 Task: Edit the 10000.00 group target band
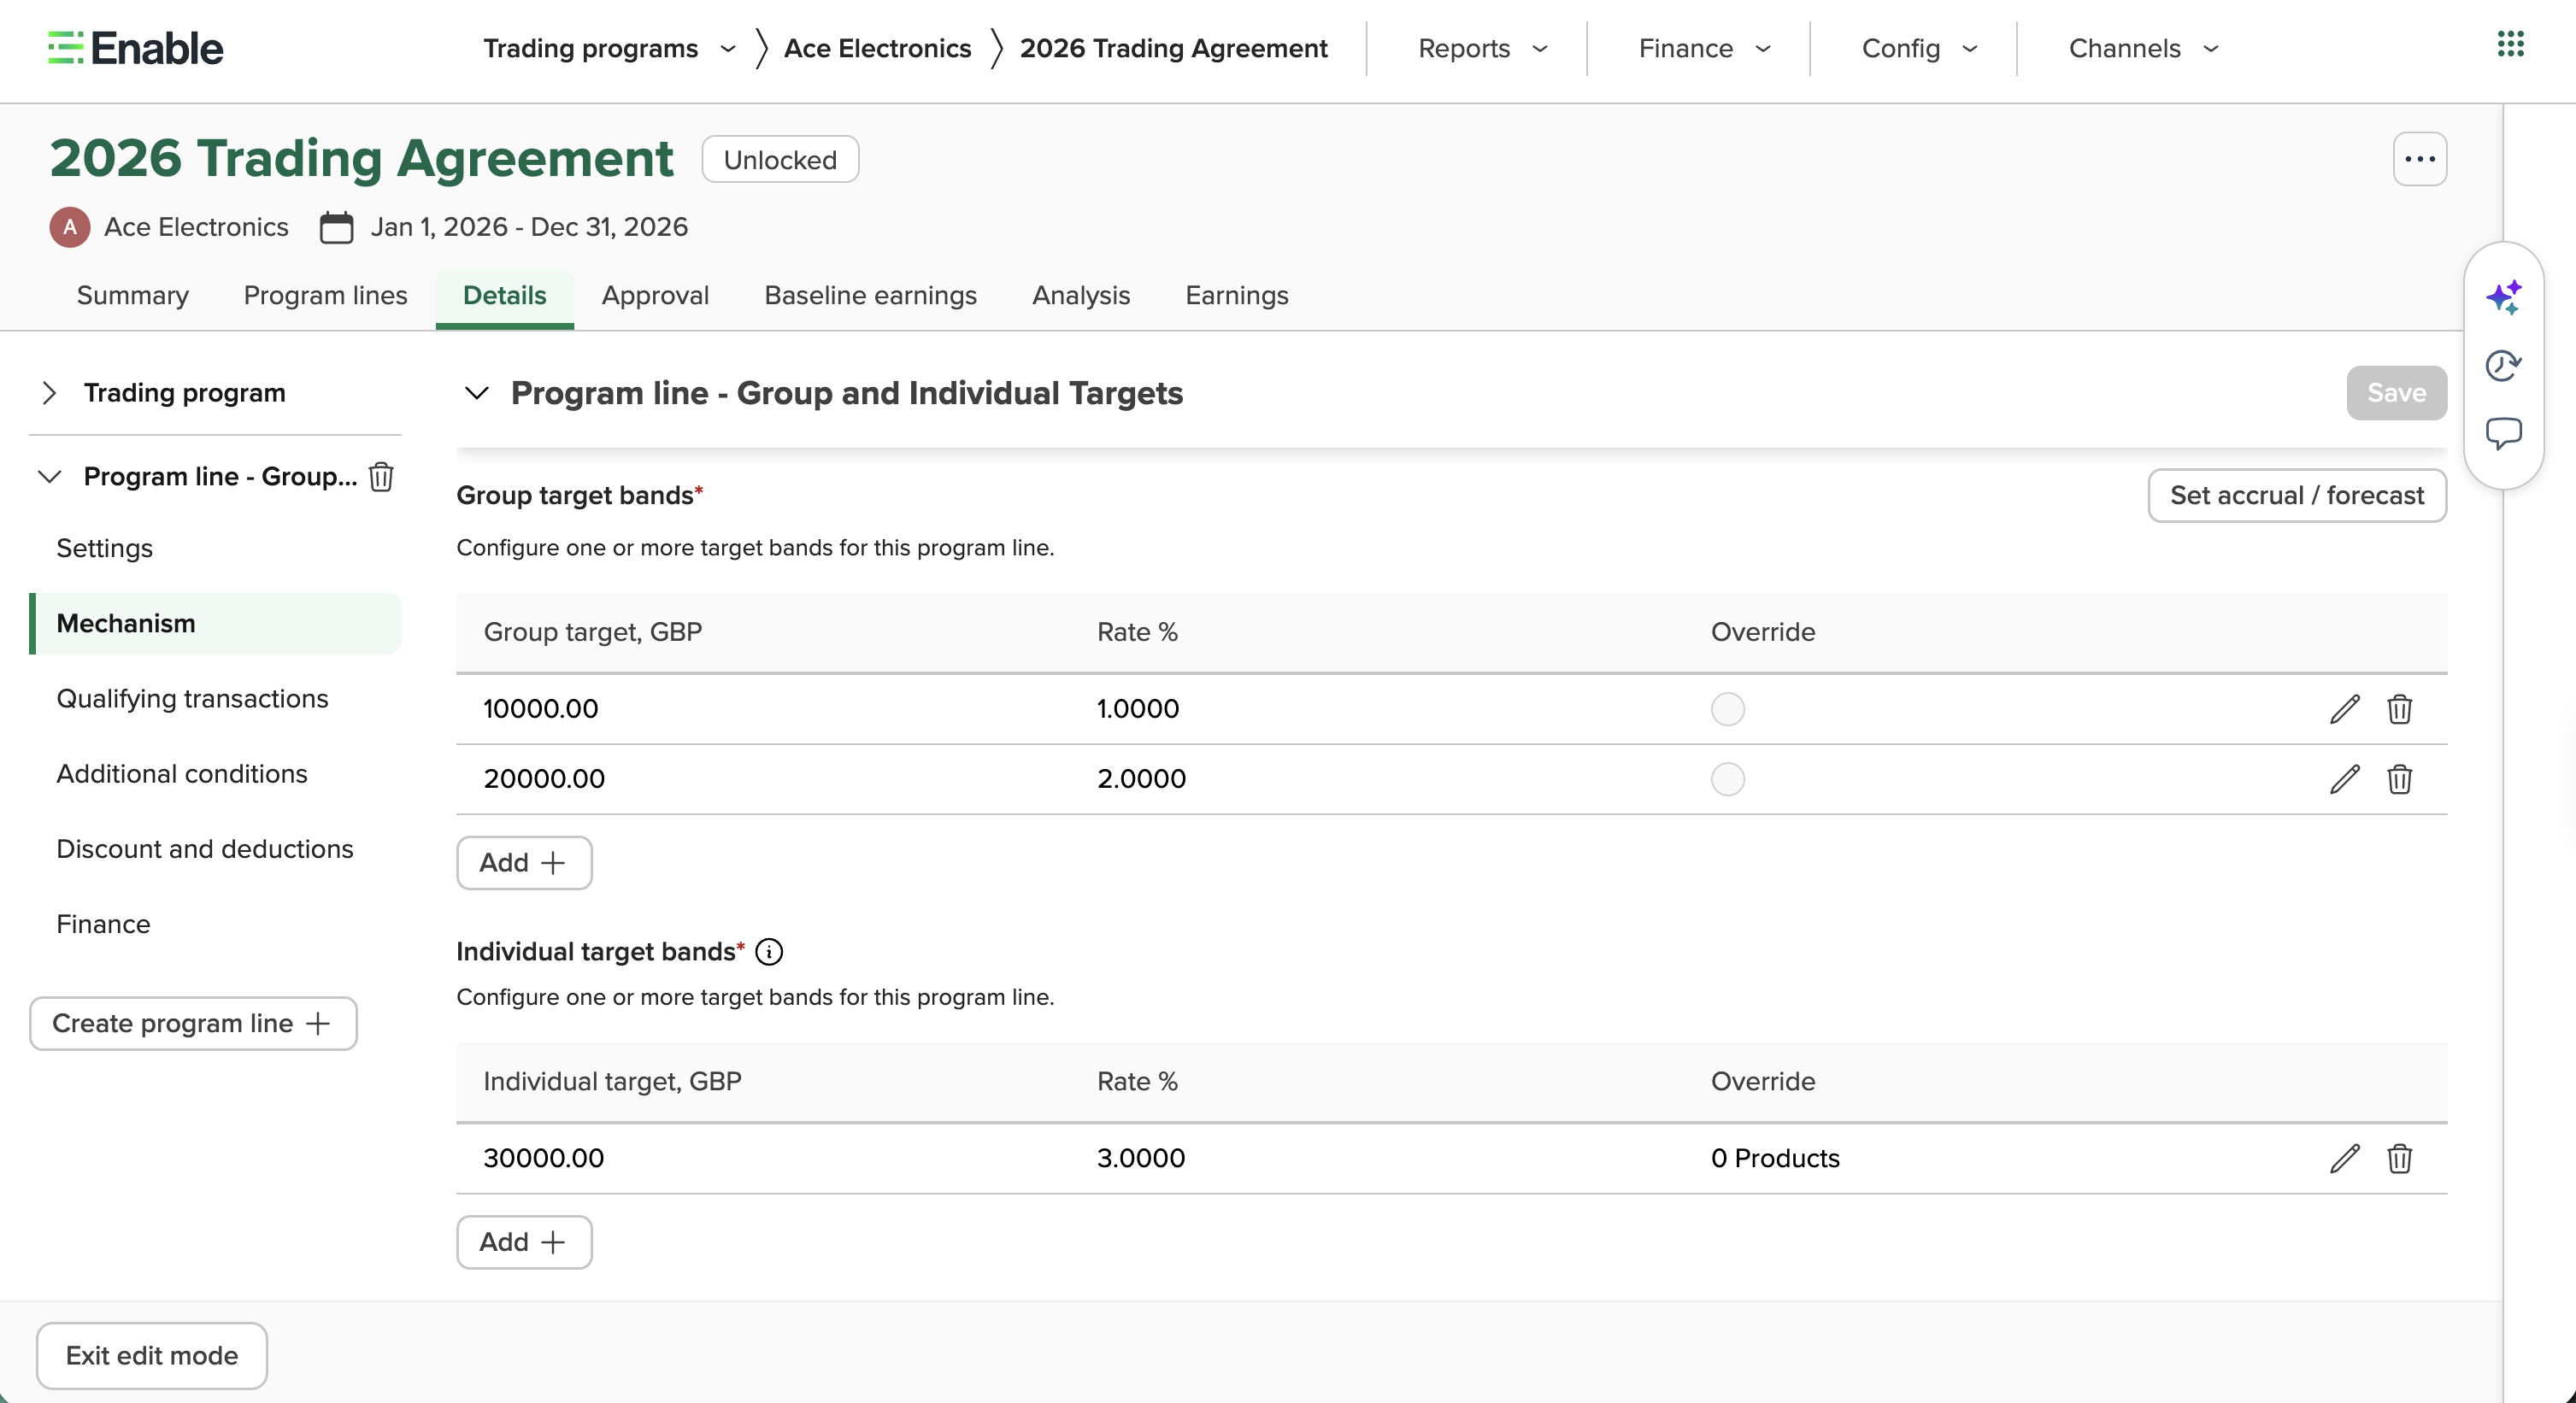[2344, 709]
